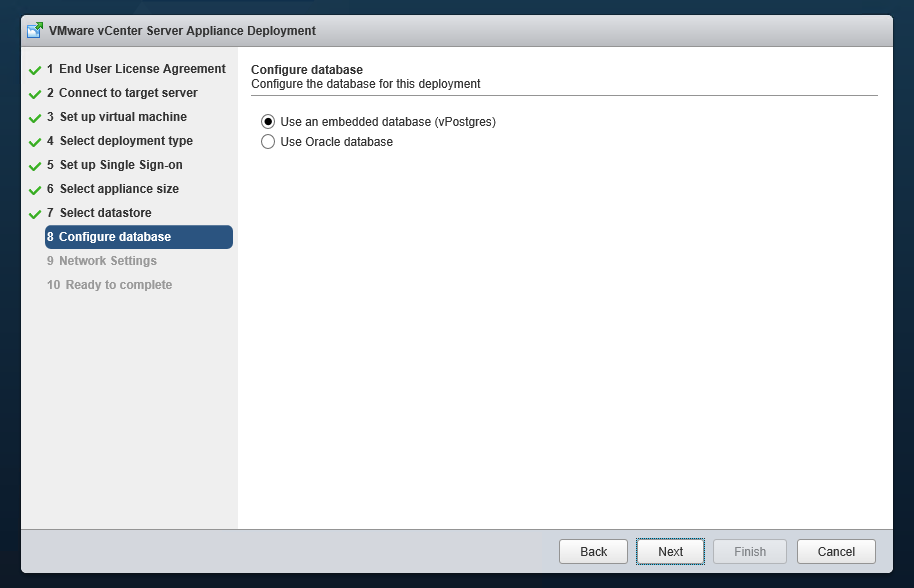The width and height of the screenshot is (914, 588).
Task: Click the green checkmark beside End User License Agreement
Action: (35, 70)
